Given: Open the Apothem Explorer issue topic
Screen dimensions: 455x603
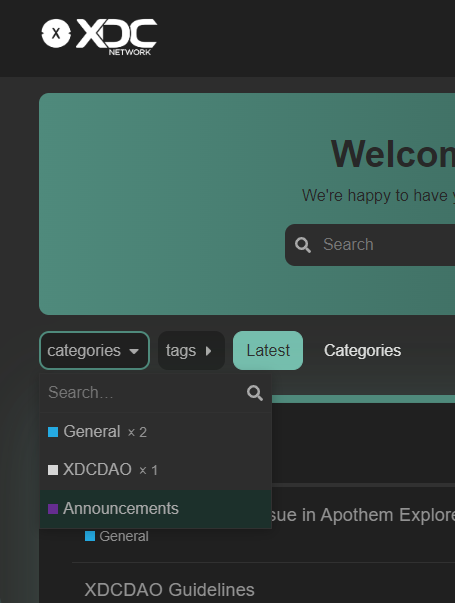Looking at the screenshot, I should point(363,515).
